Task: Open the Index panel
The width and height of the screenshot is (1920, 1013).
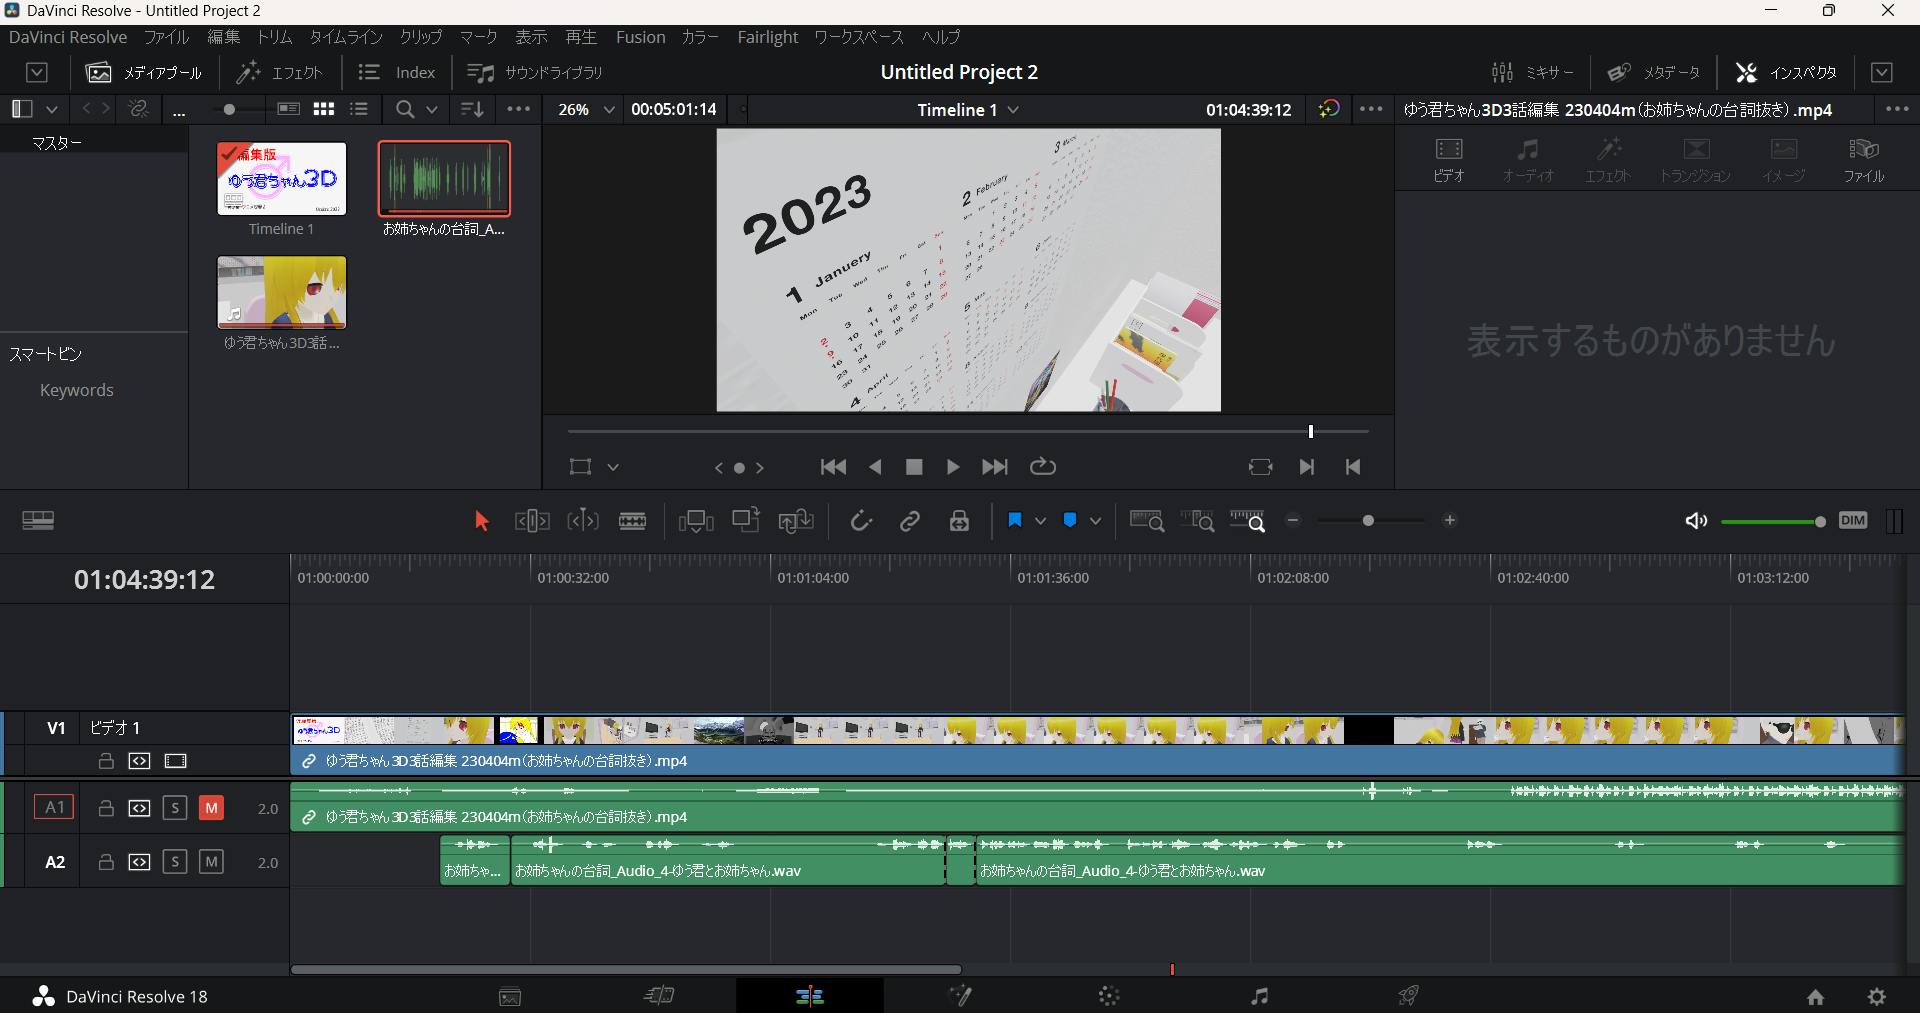Action: tap(397, 73)
